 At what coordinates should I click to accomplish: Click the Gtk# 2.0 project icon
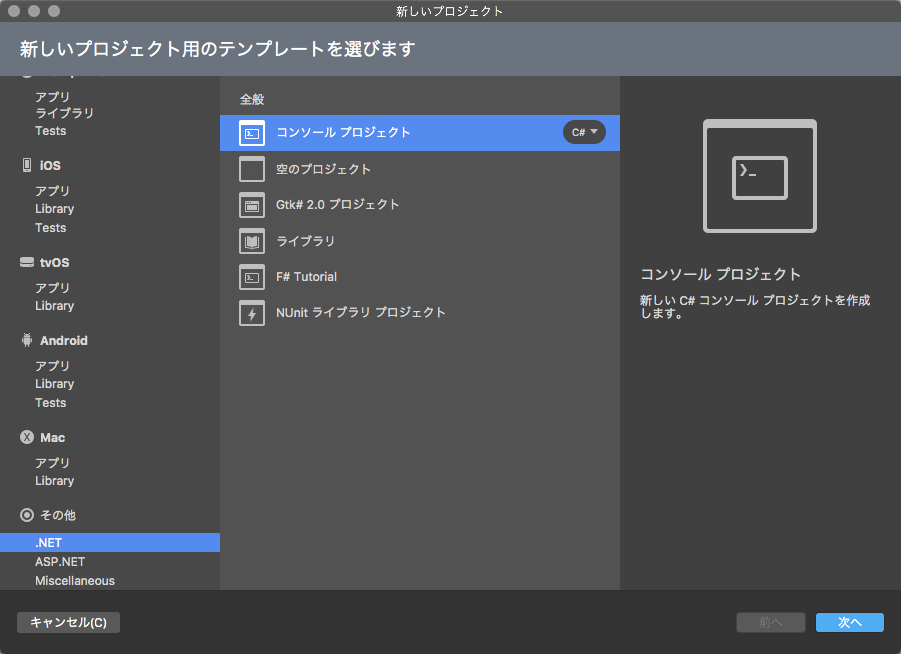252,205
